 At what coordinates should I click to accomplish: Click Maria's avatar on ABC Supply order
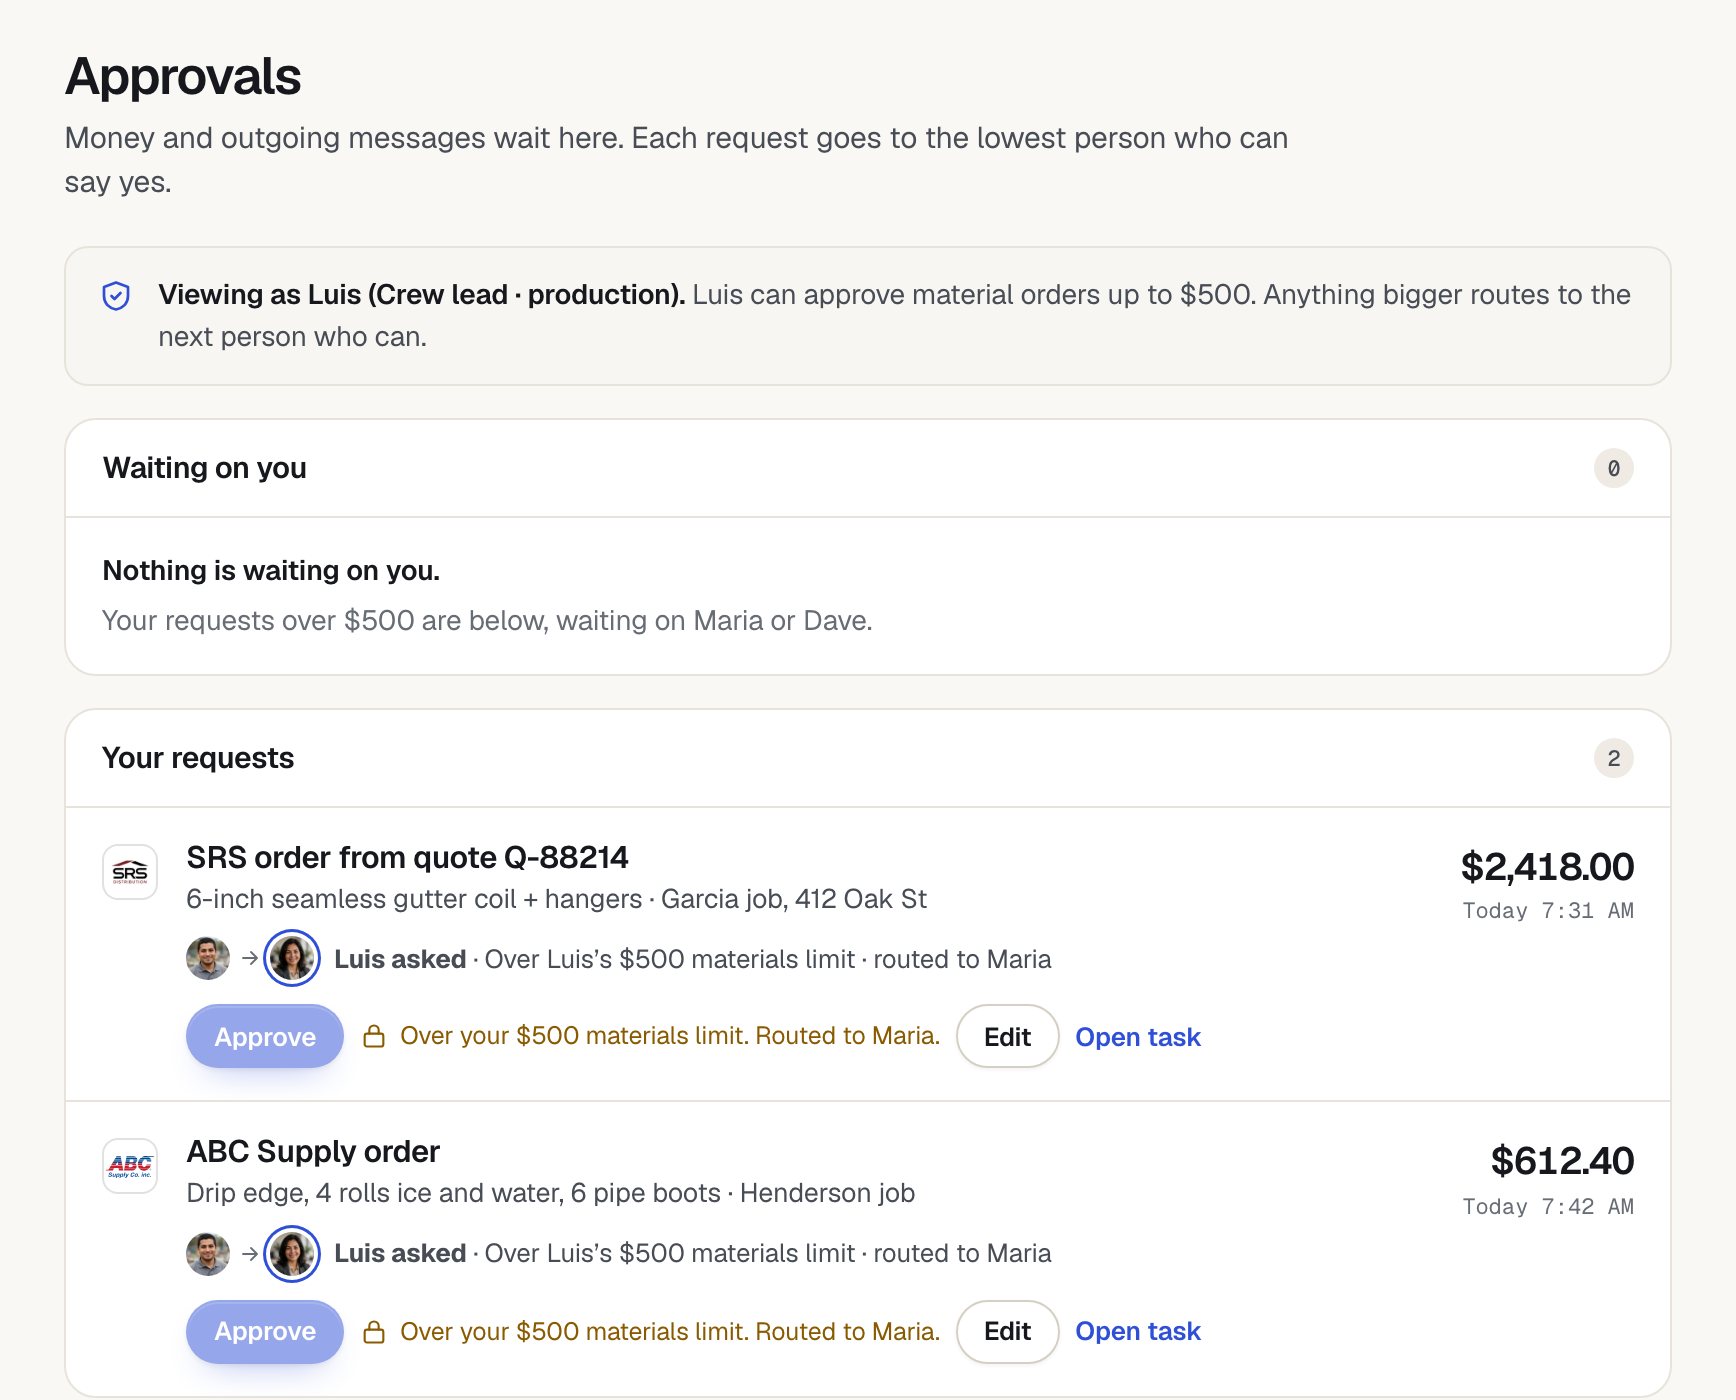click(x=292, y=1253)
